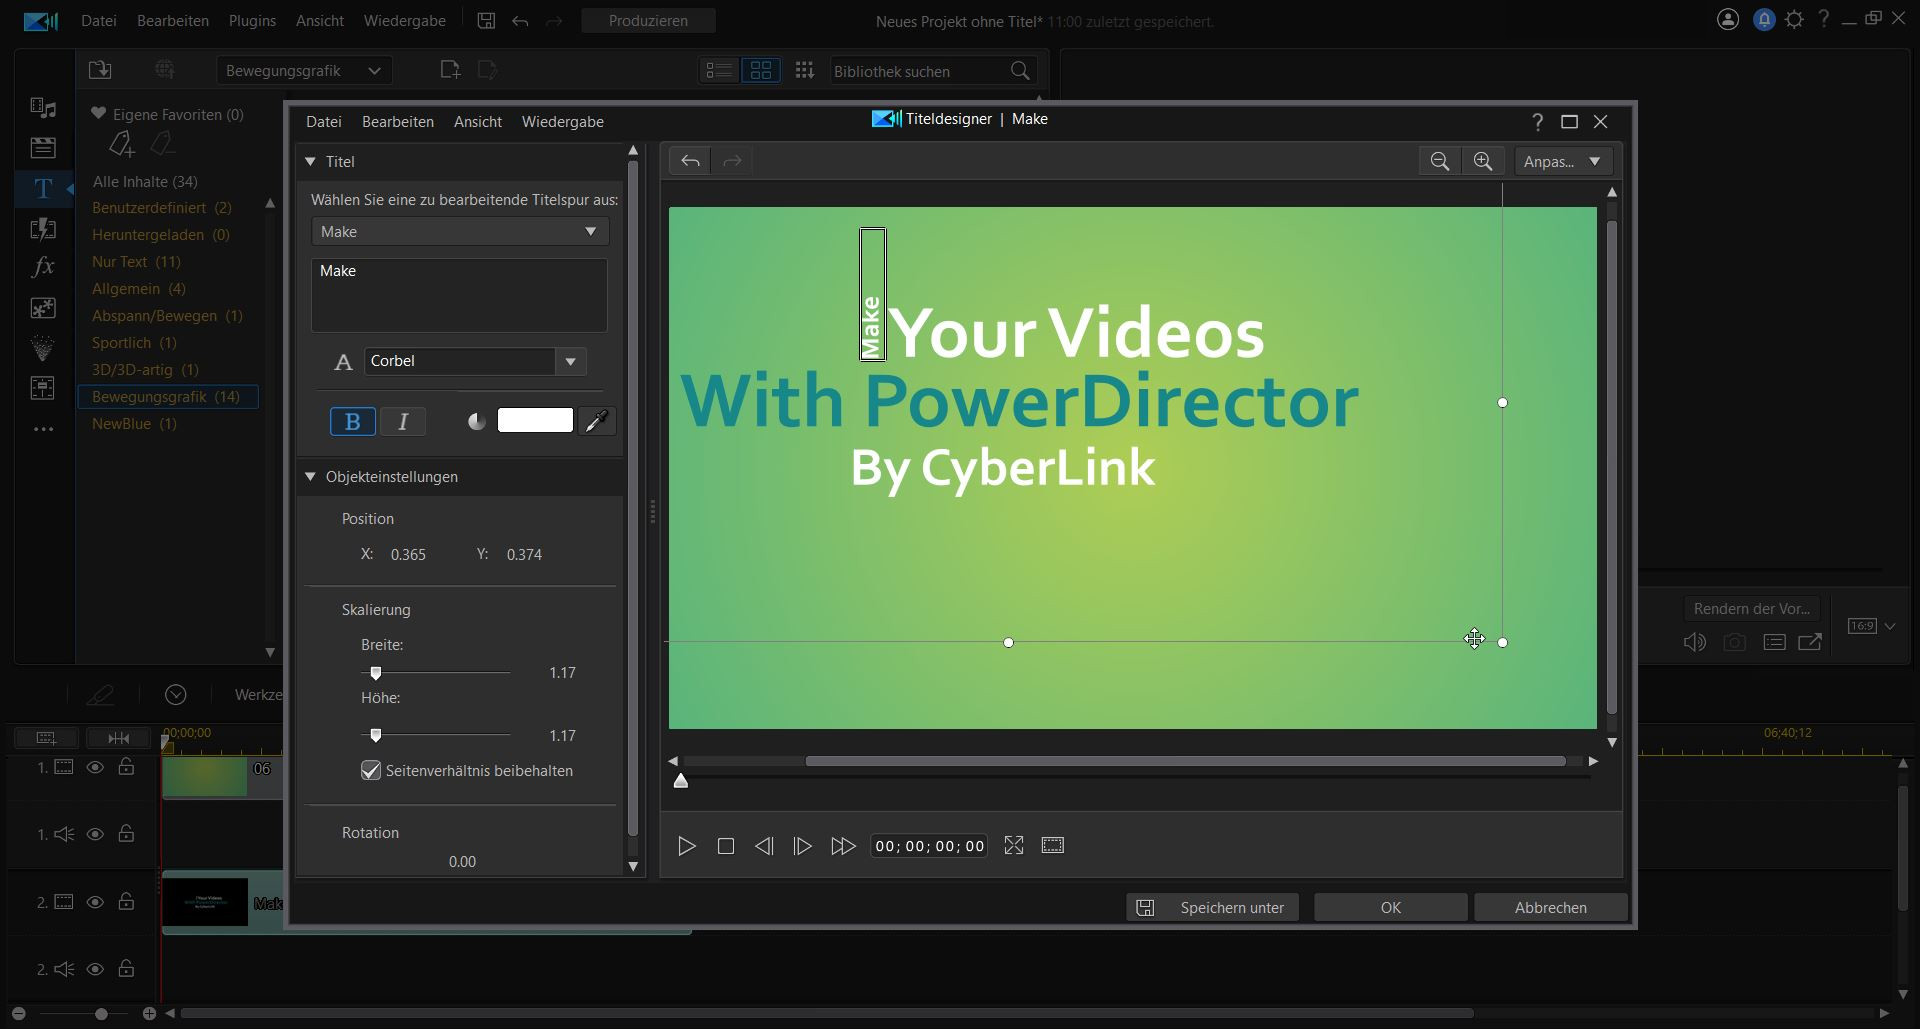Open the Effects Room fx icon
The image size is (1920, 1029).
[x=43, y=267]
